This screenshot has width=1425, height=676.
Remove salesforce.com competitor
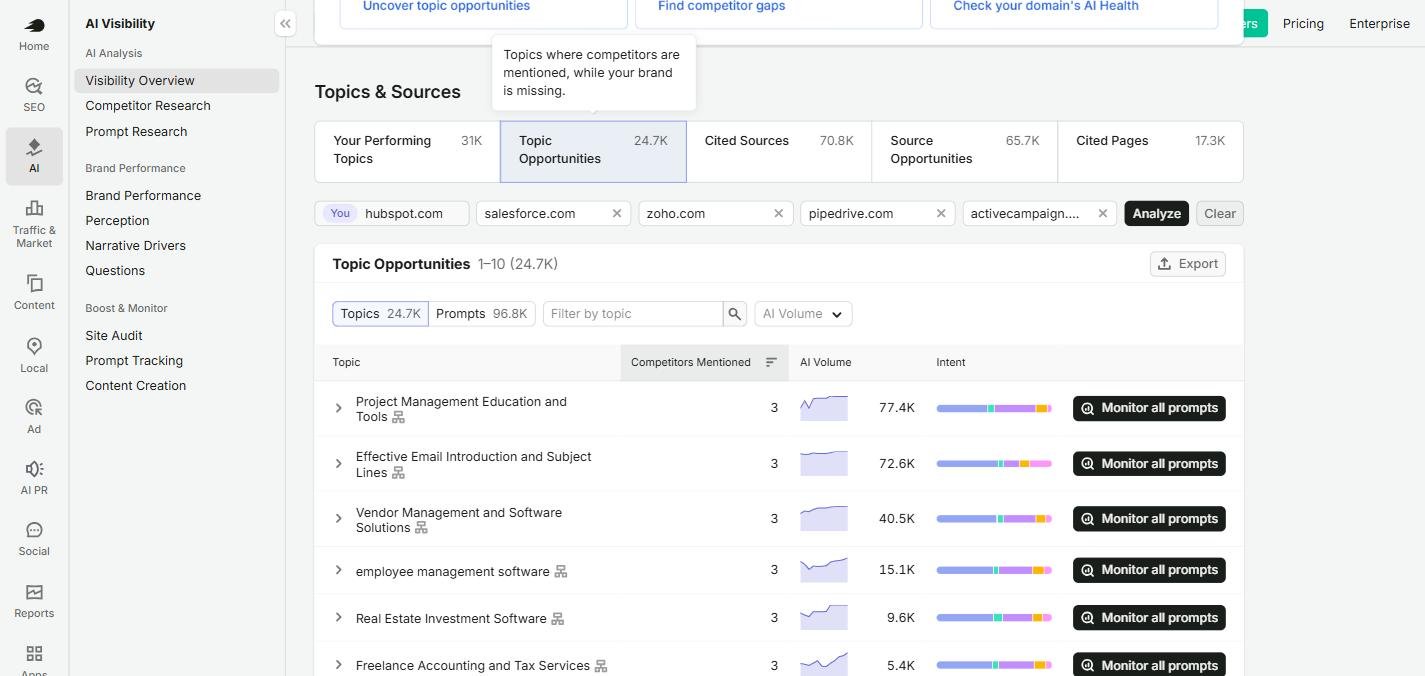(617, 213)
